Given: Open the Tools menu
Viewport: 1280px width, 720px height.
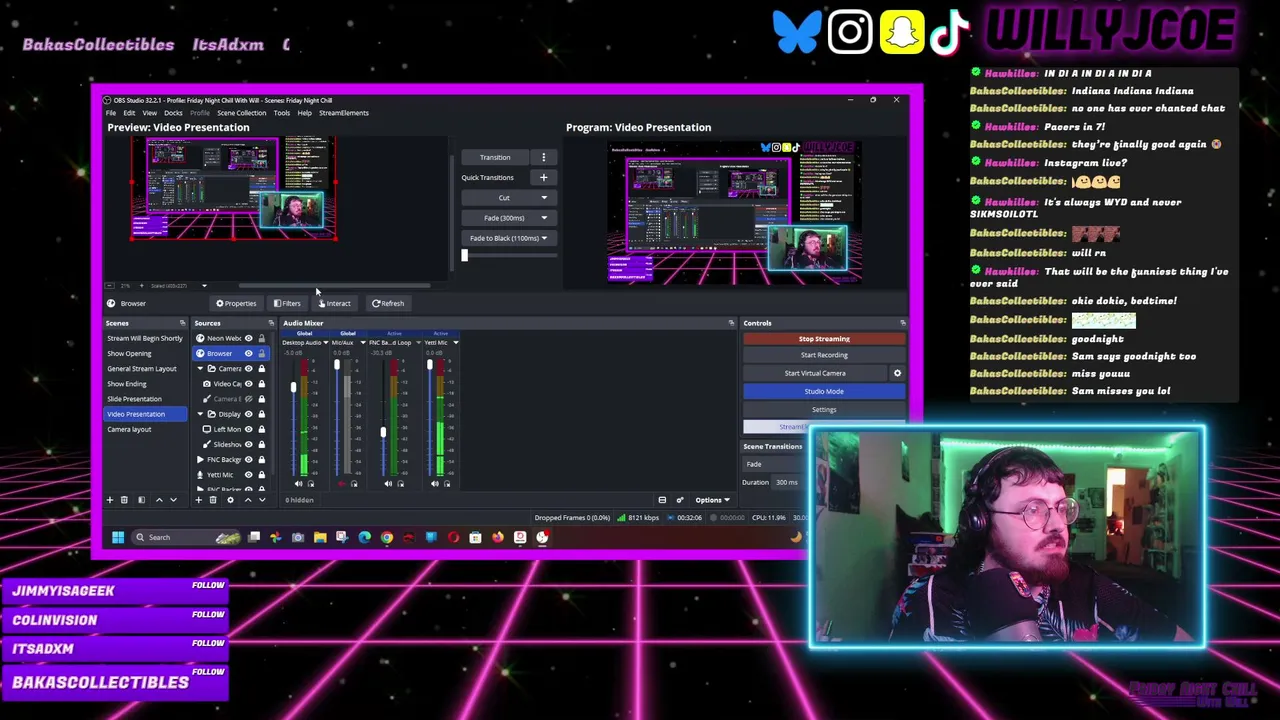Looking at the screenshot, I should [282, 113].
